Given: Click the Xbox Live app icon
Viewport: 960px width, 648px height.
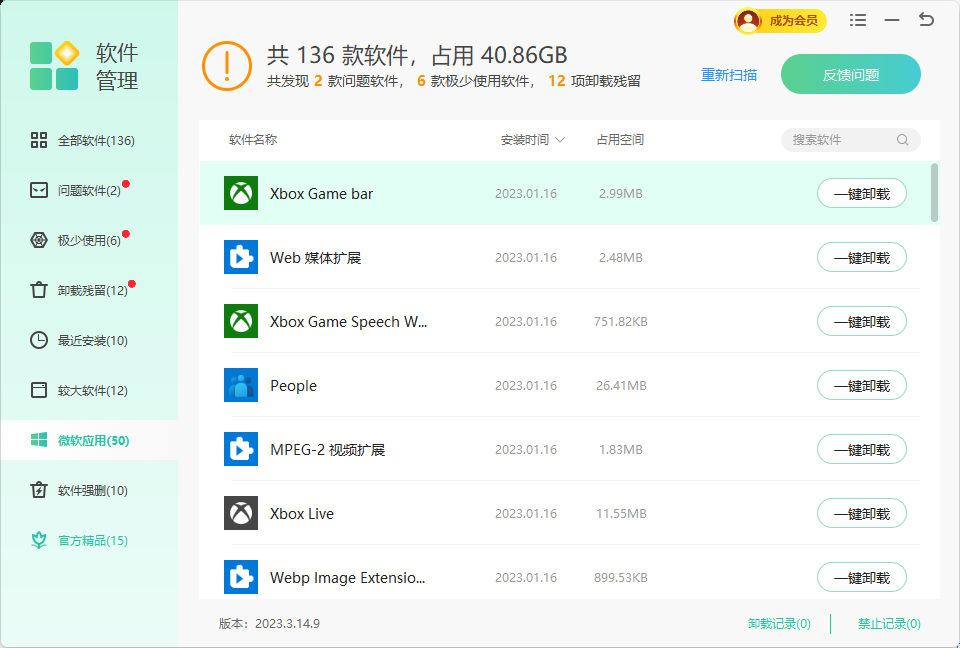Looking at the screenshot, I should coord(241,513).
